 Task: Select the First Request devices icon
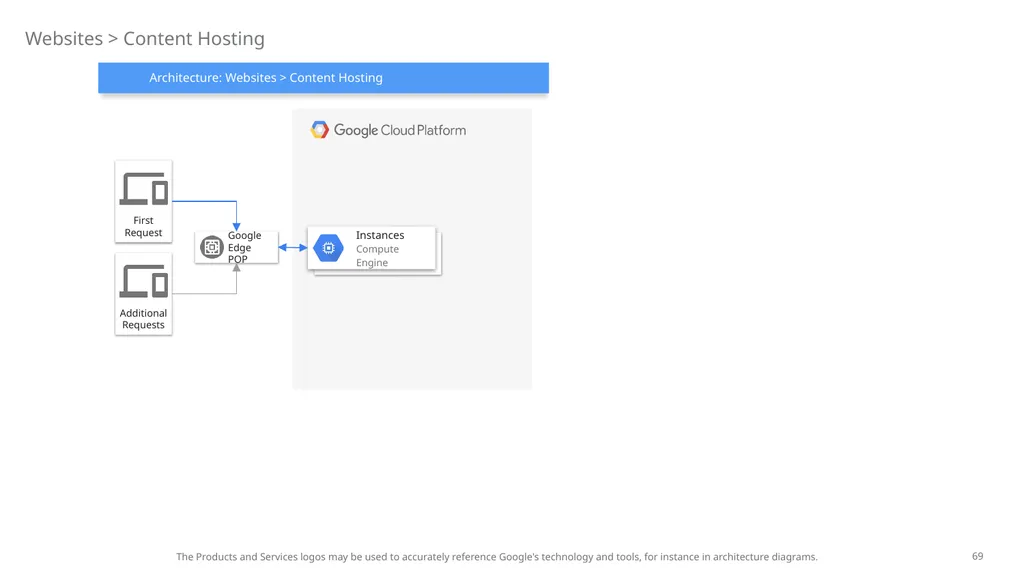click(144, 189)
